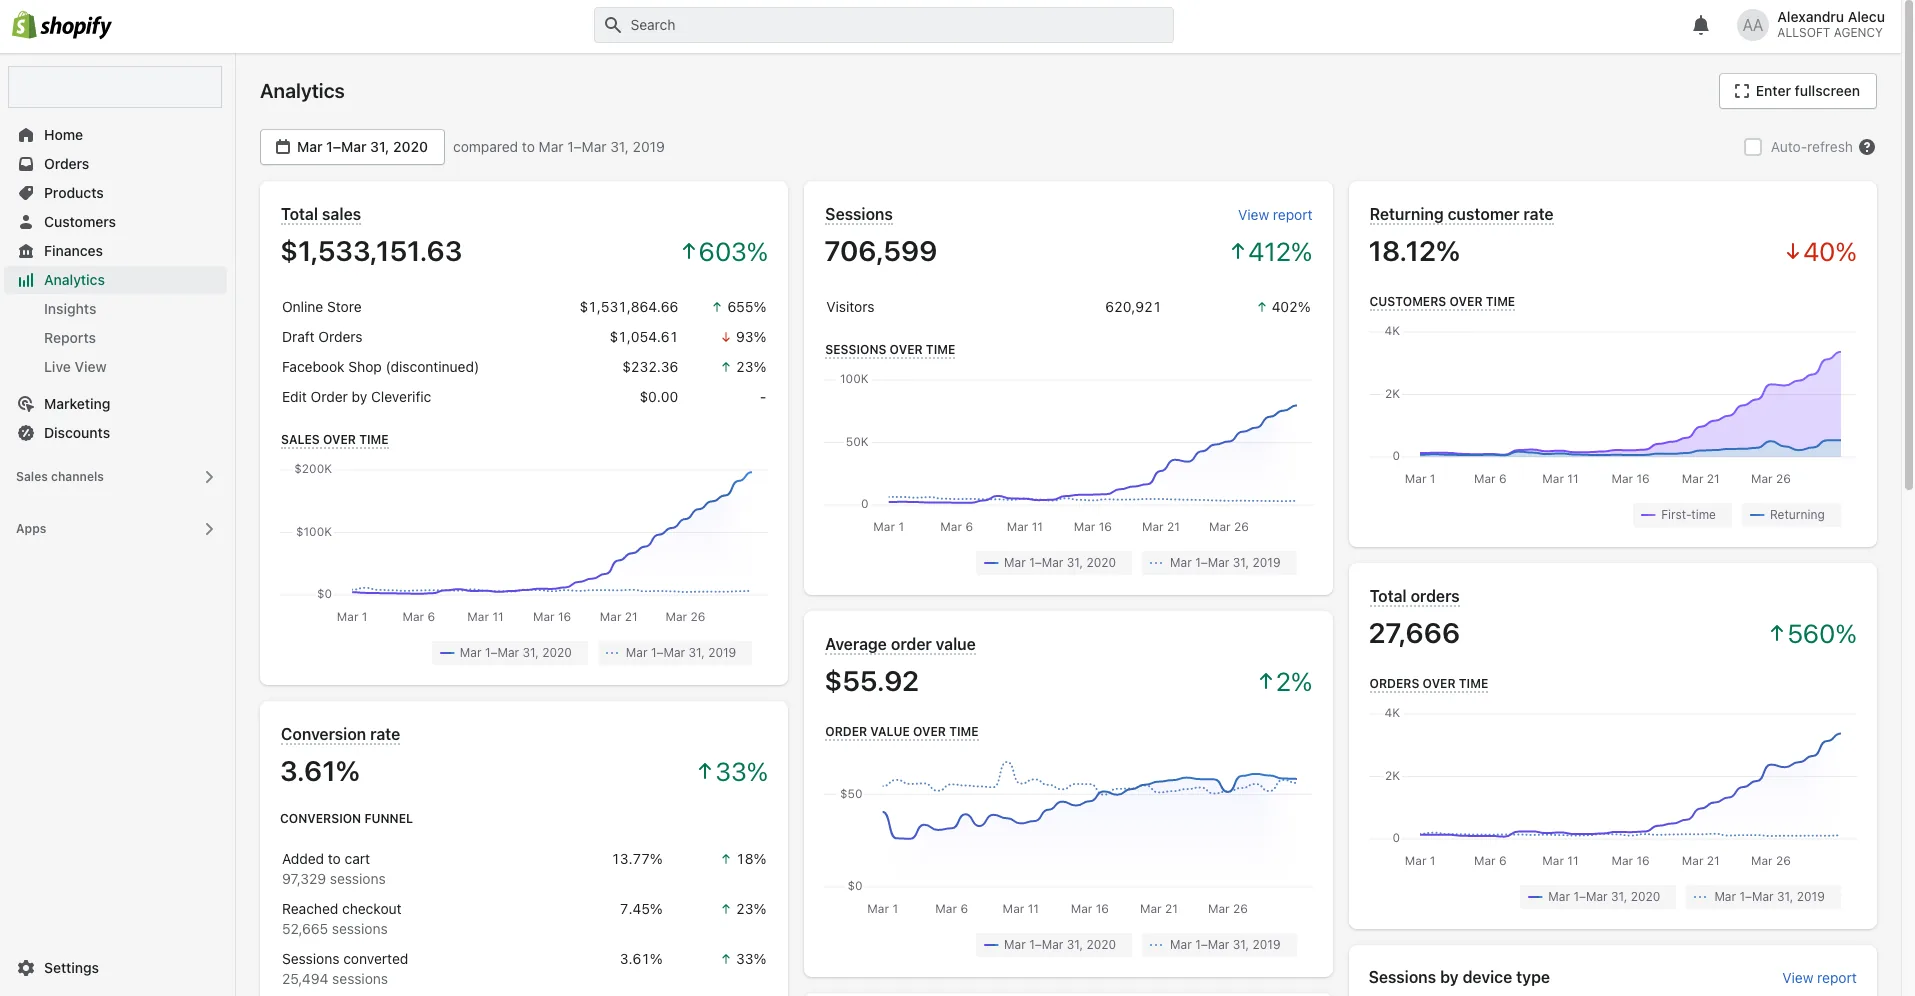Open Sessions View report link

1274,215
